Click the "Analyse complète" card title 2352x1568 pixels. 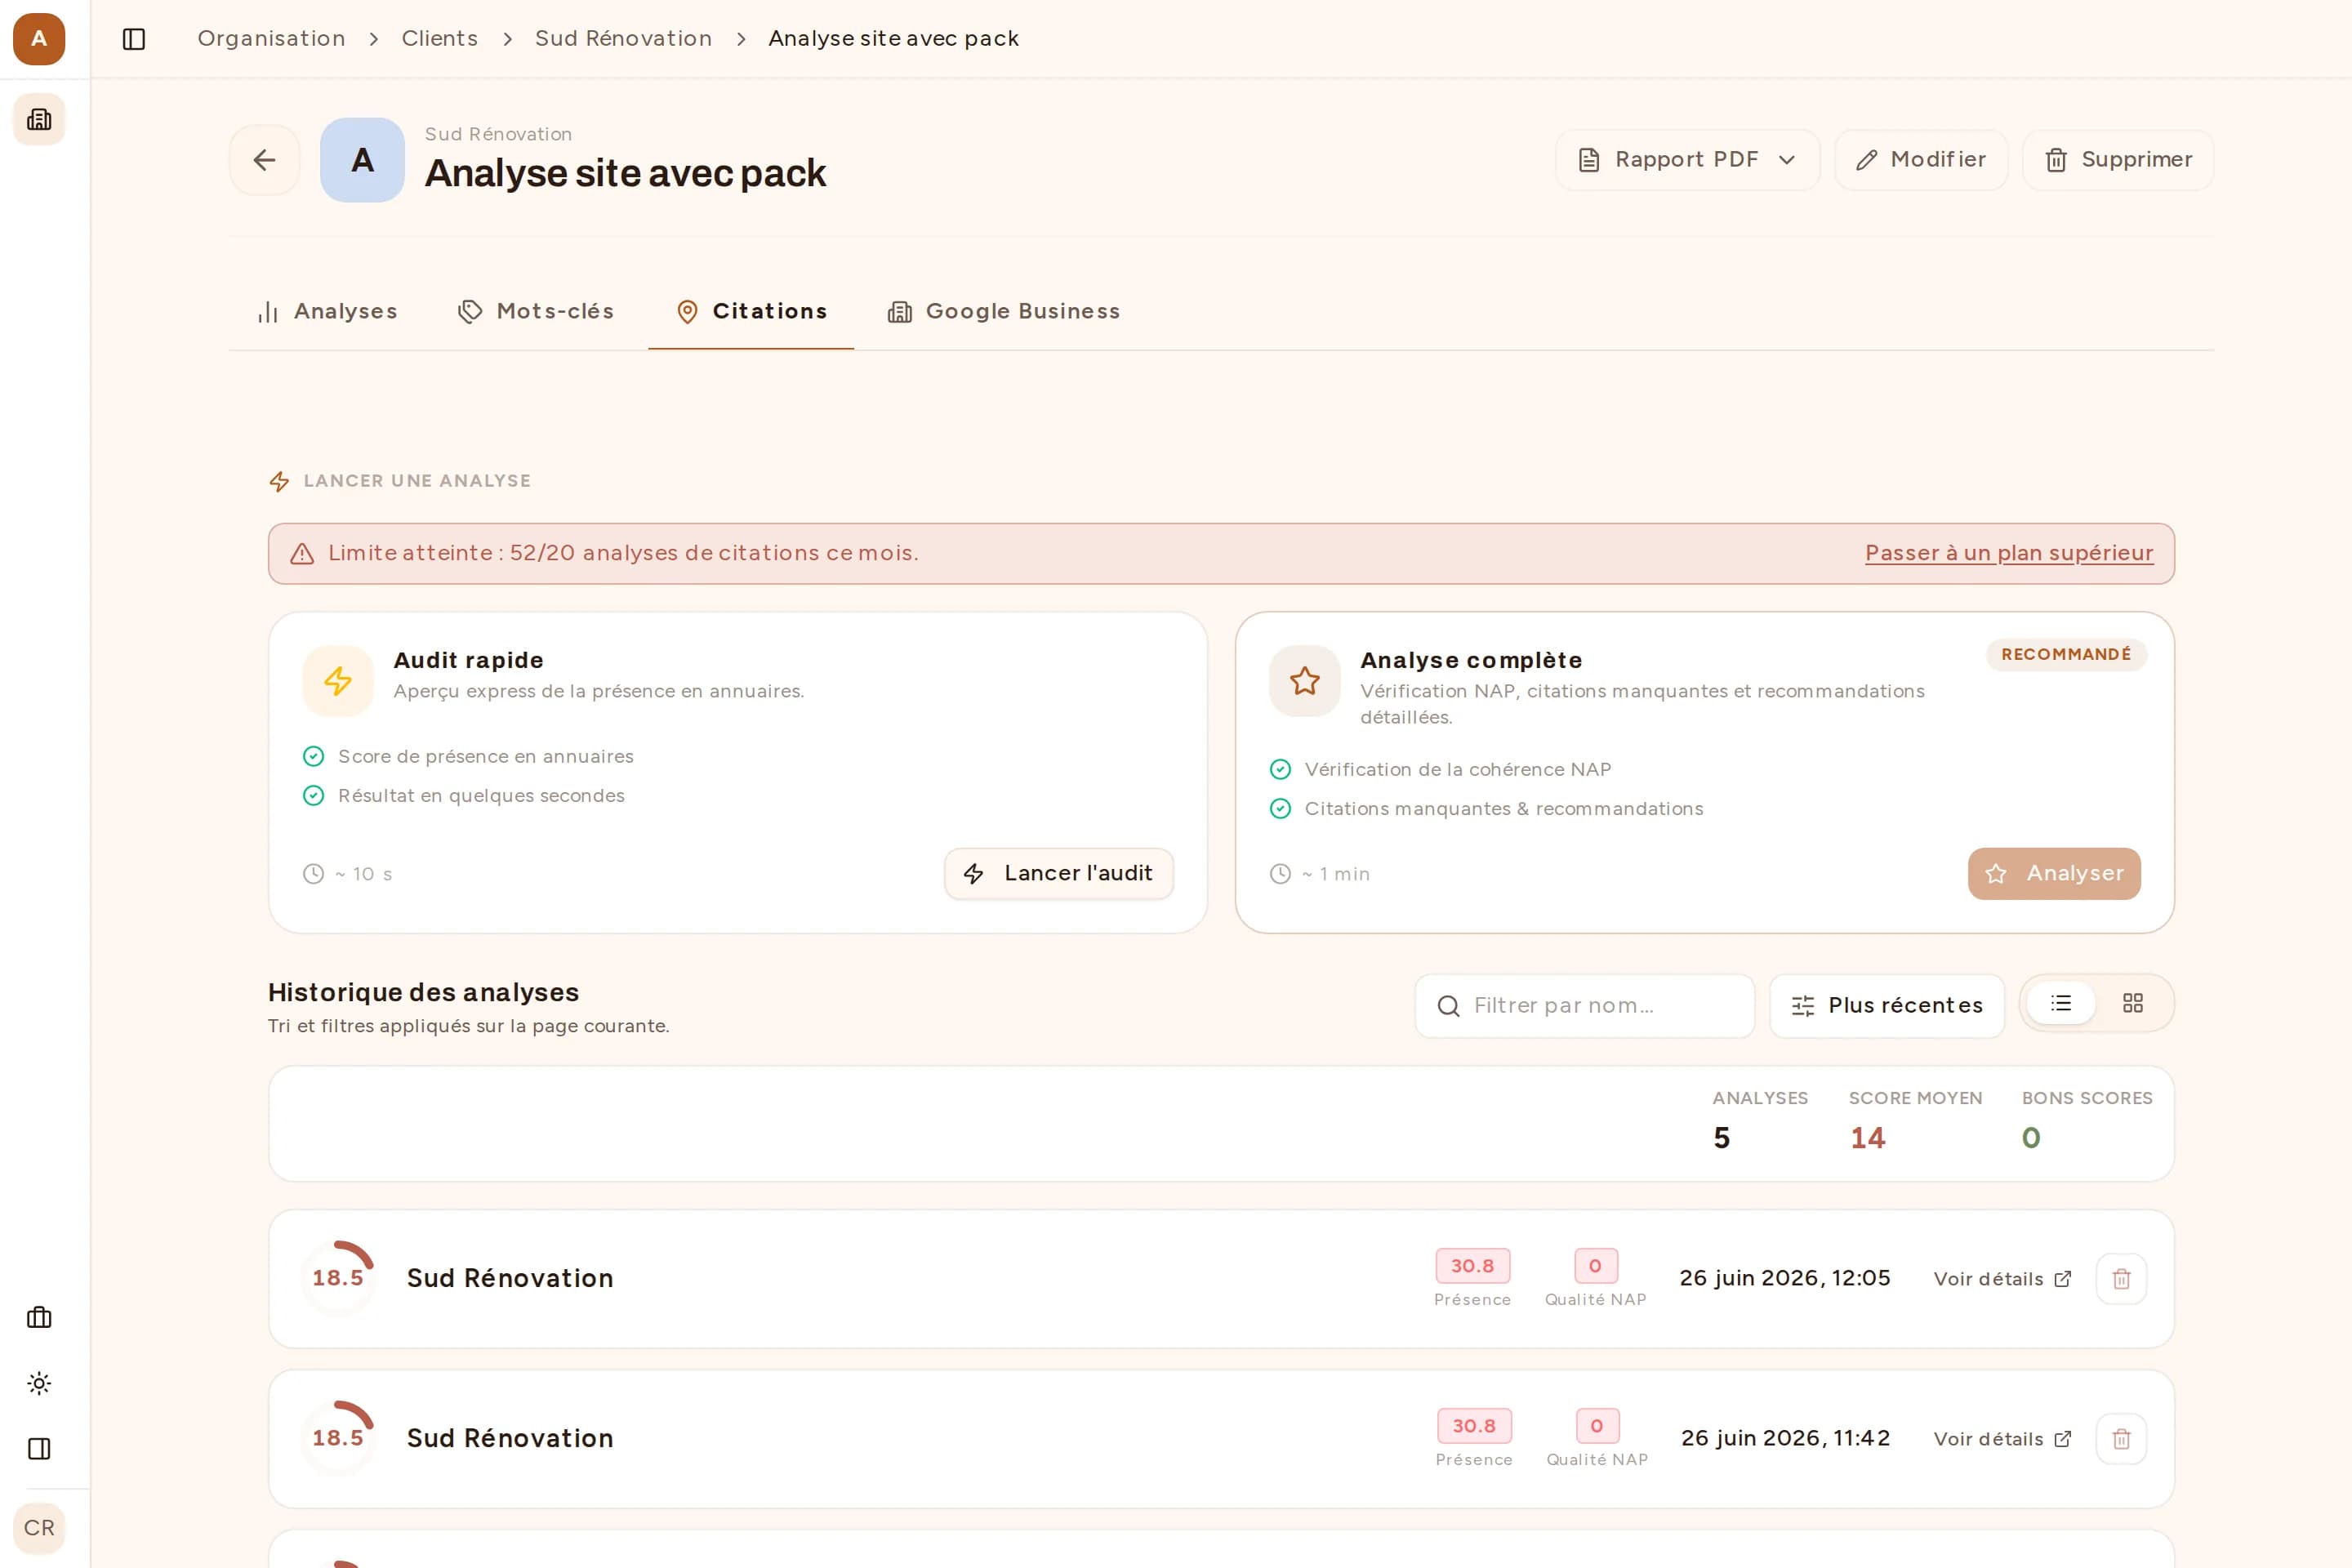click(1471, 660)
